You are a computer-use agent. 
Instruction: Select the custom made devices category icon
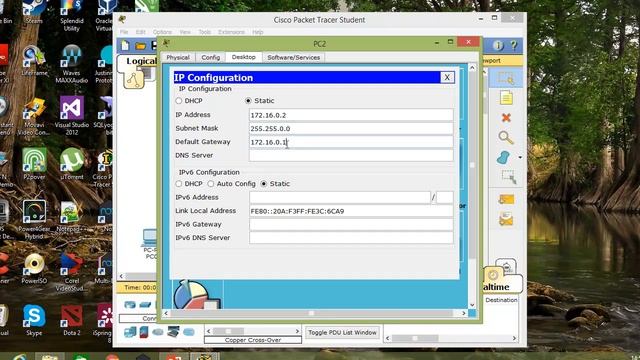point(173,332)
